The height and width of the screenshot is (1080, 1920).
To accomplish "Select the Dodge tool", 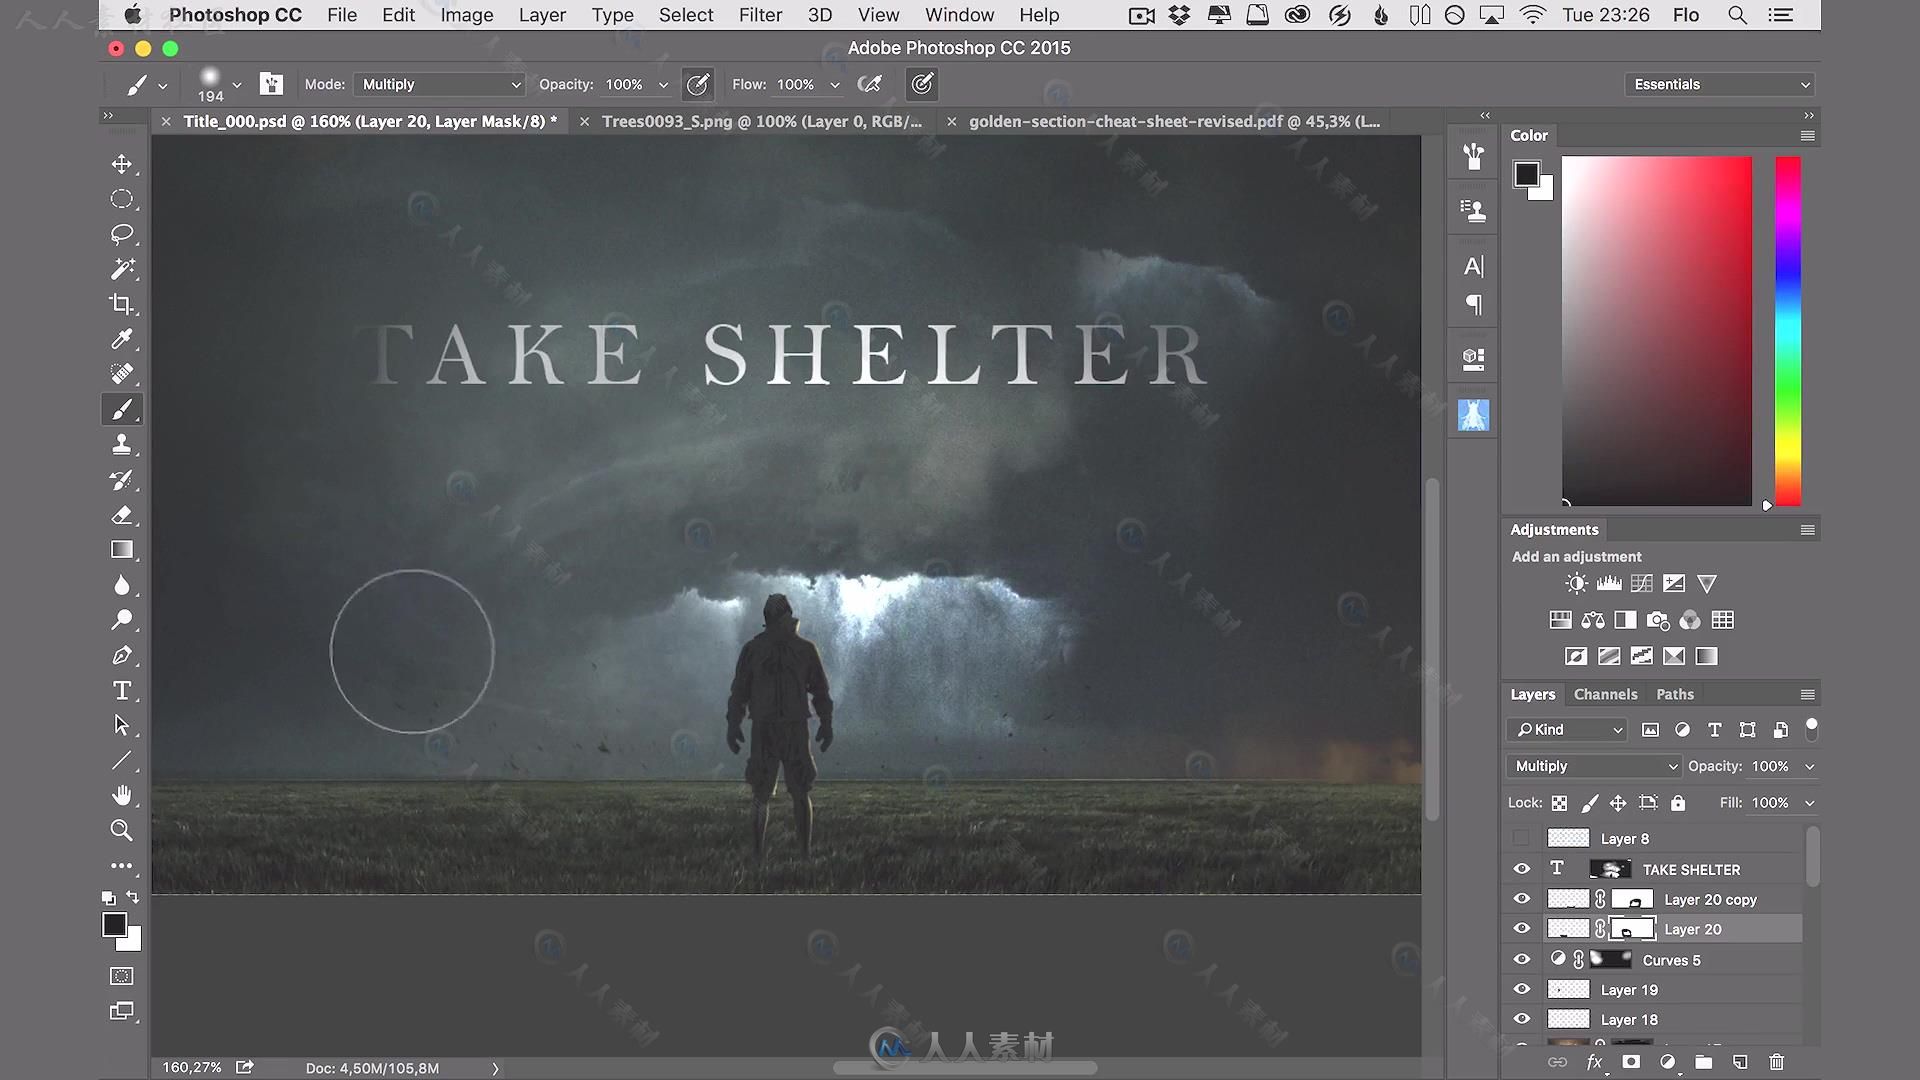I will (122, 620).
